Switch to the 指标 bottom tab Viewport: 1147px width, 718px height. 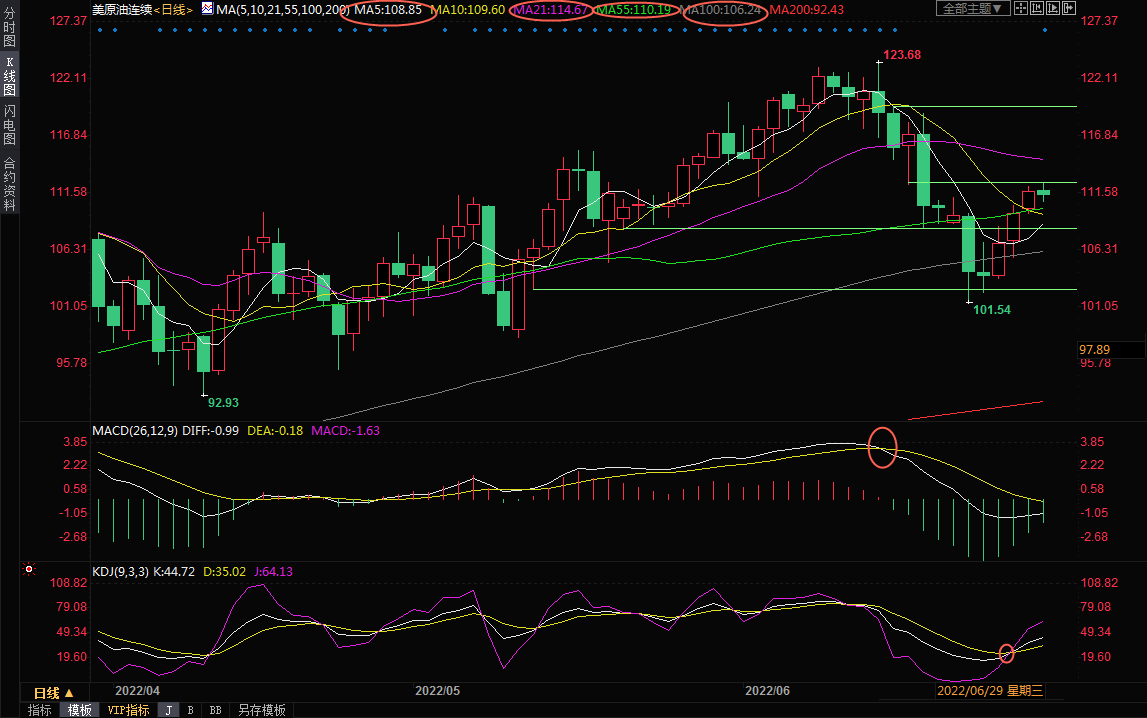click(40, 710)
